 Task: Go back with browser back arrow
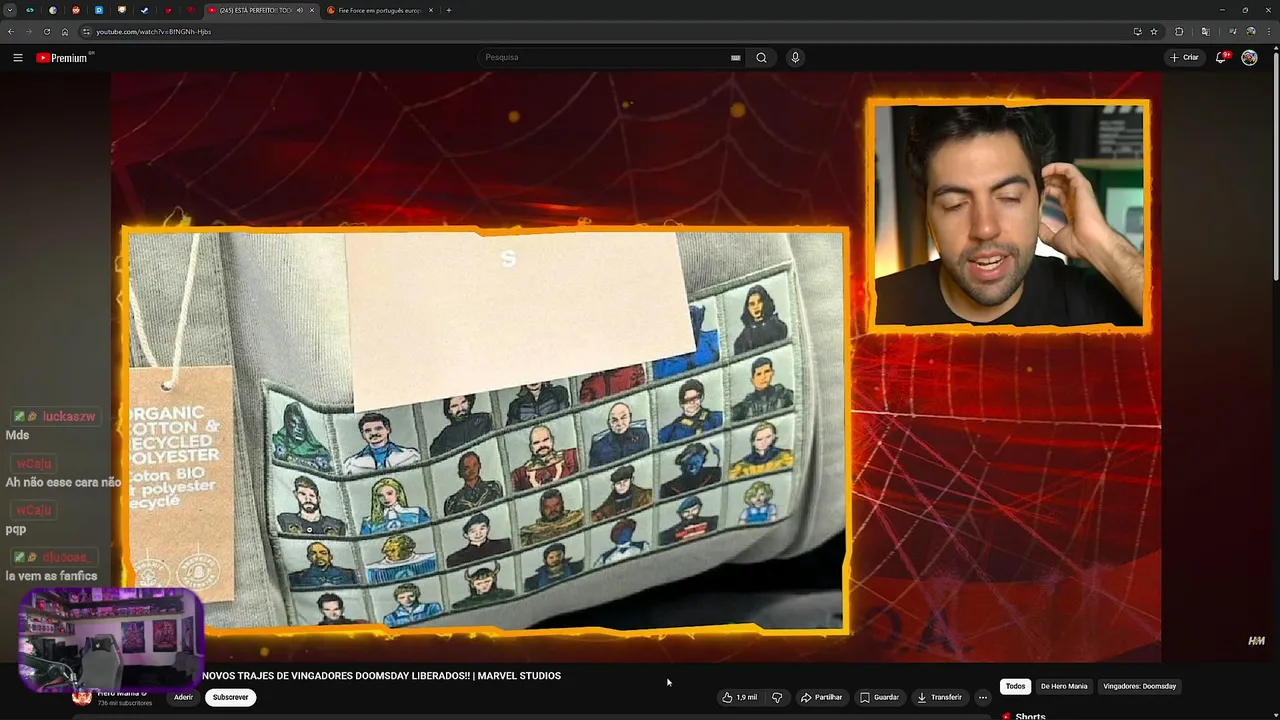coord(10,32)
